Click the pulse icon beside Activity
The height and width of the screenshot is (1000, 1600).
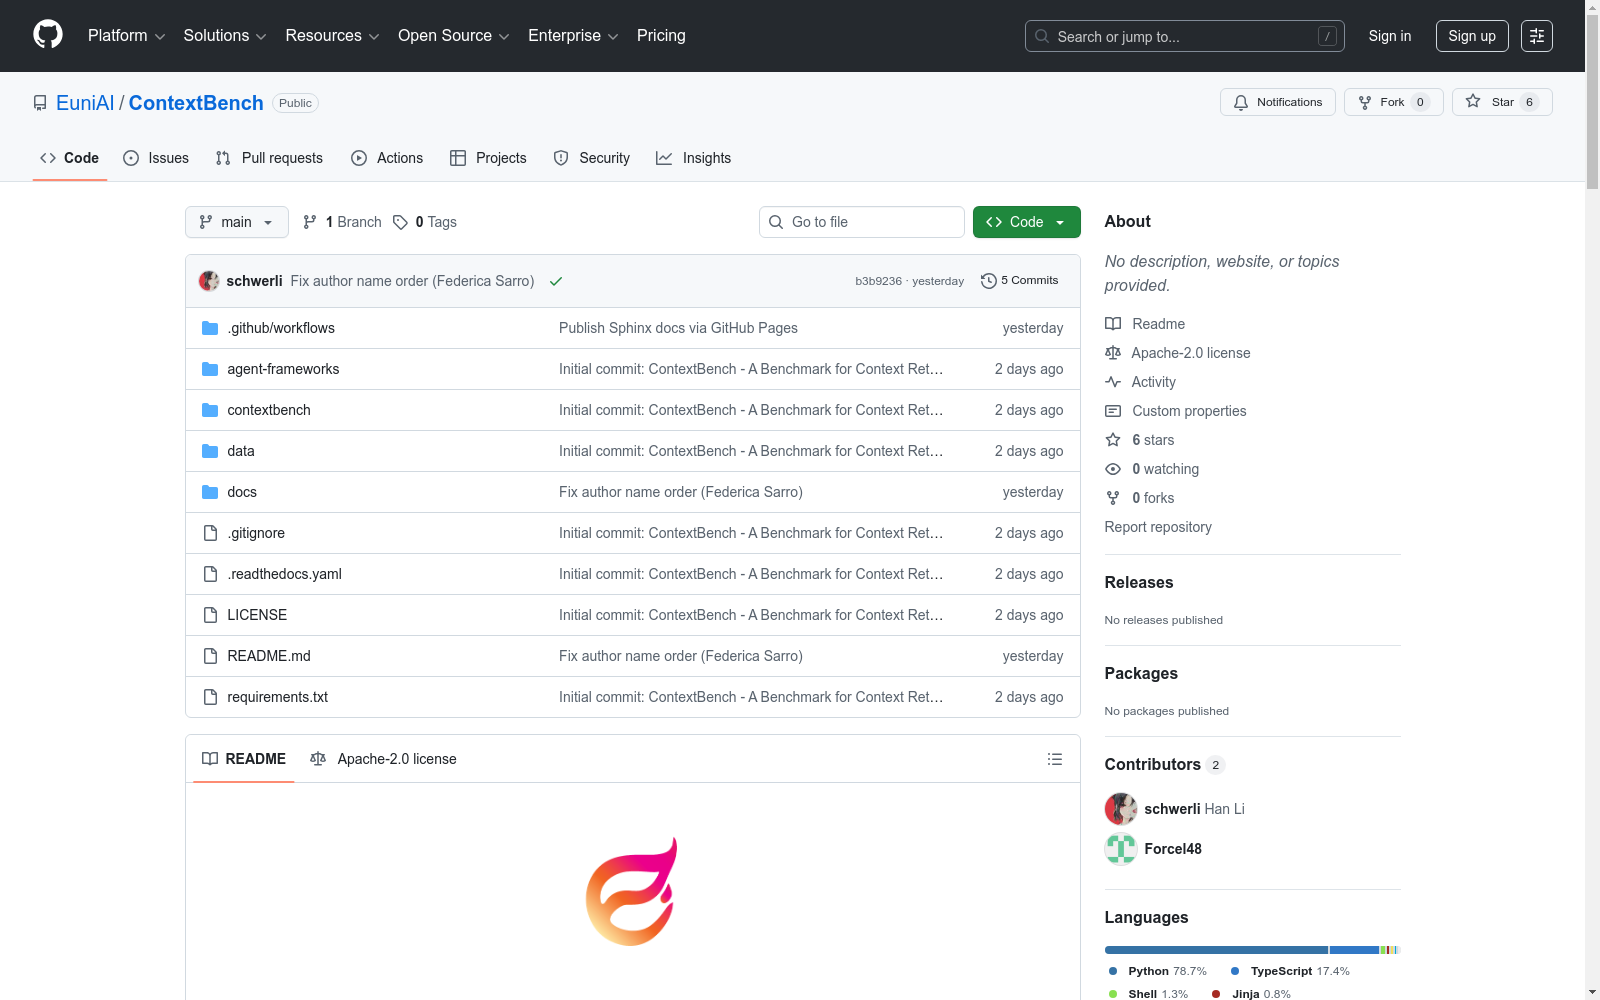pyautogui.click(x=1113, y=382)
